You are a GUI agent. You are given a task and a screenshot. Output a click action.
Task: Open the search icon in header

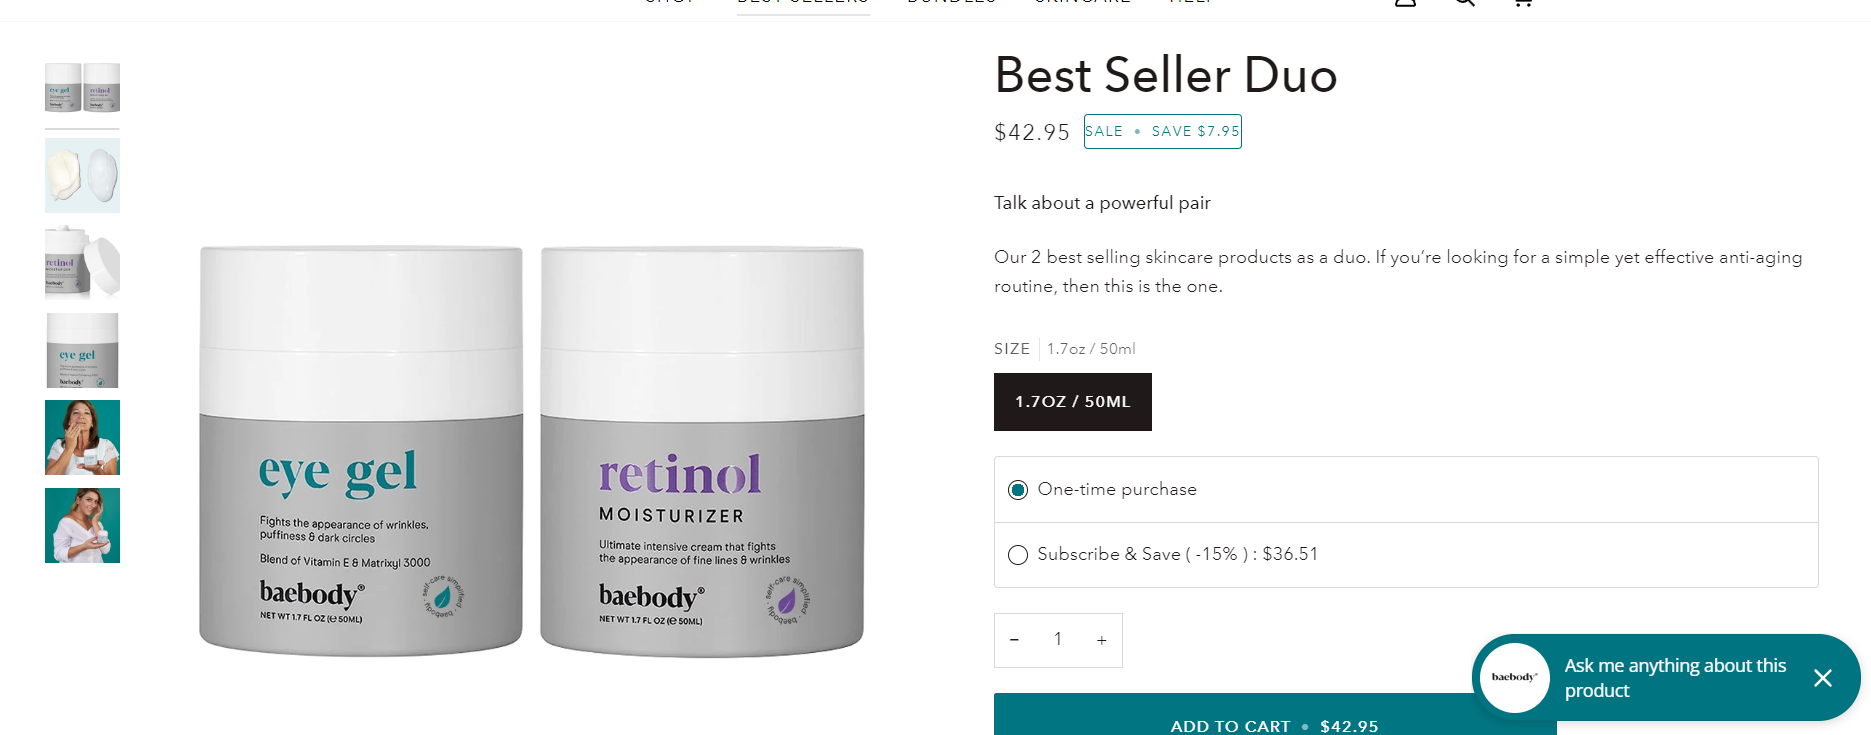1464,2
